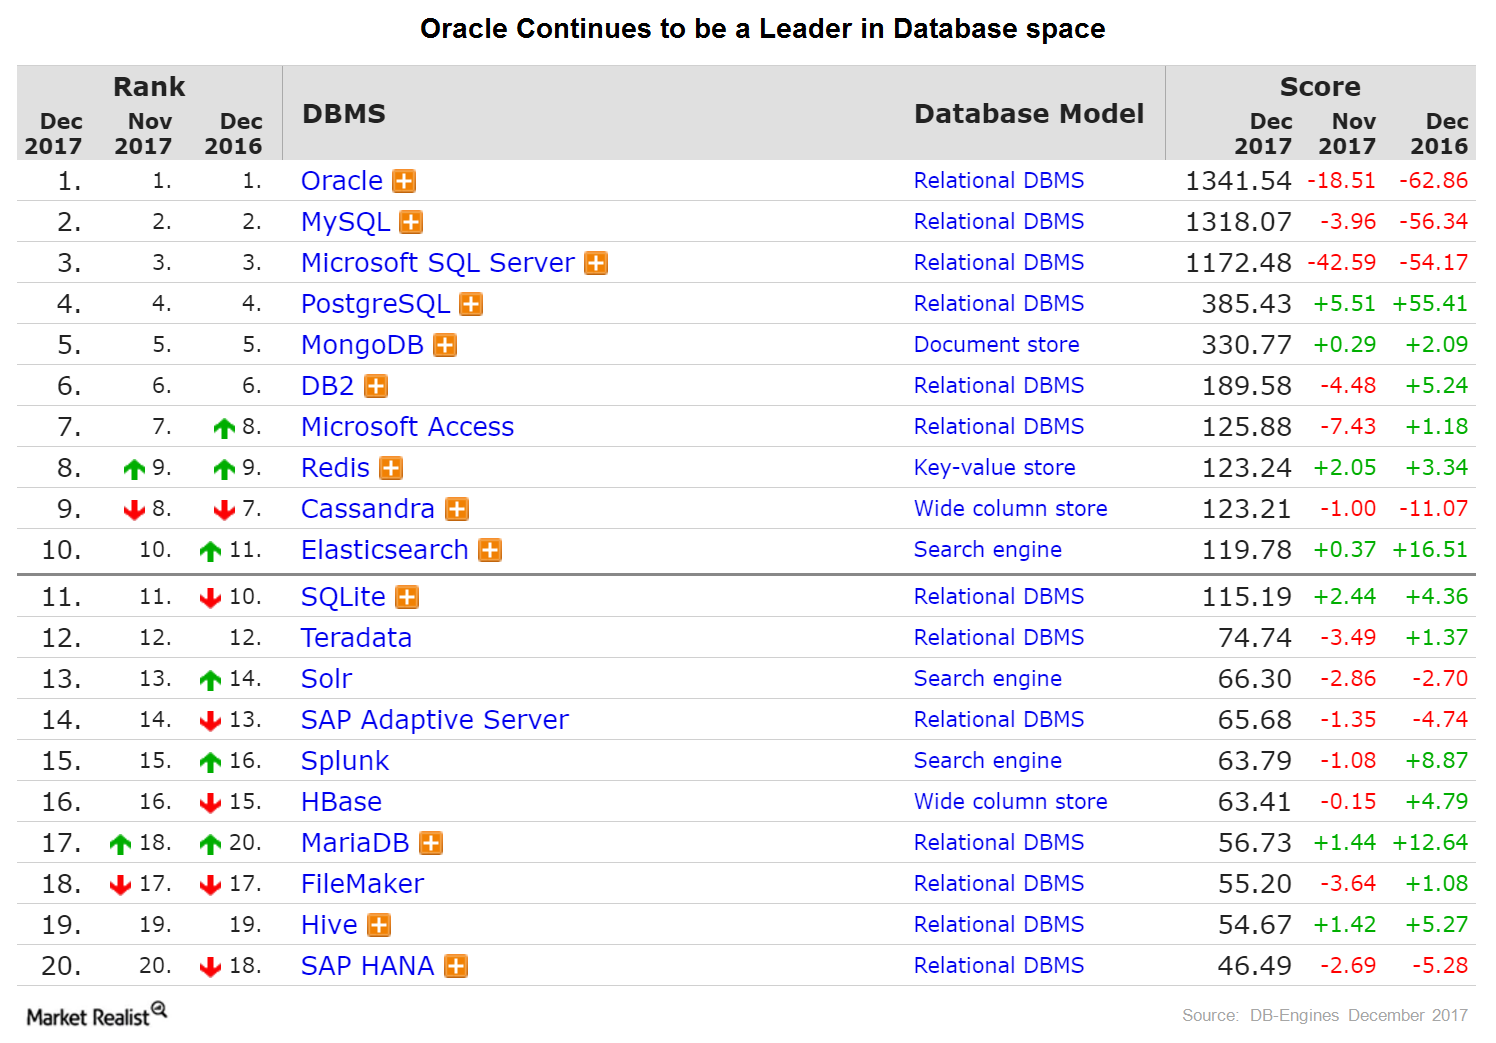Click the plus icon next to MySQL

411,222
